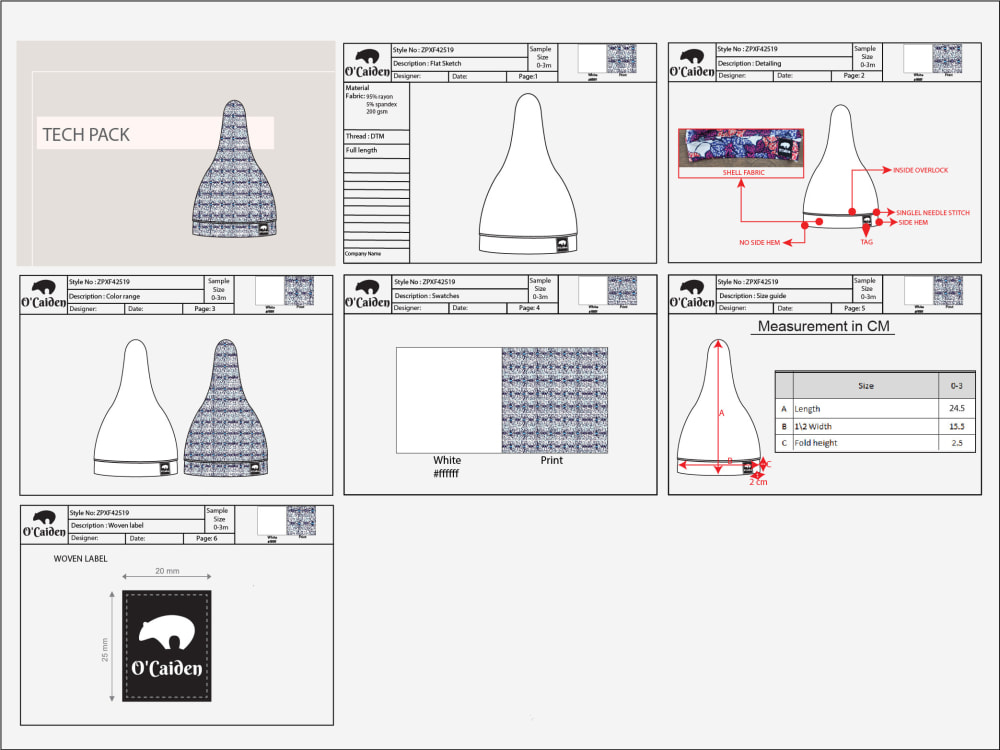Select 'Description : Detailing' header text
Image resolution: width=1000 pixels, height=750 pixels.
point(749,64)
